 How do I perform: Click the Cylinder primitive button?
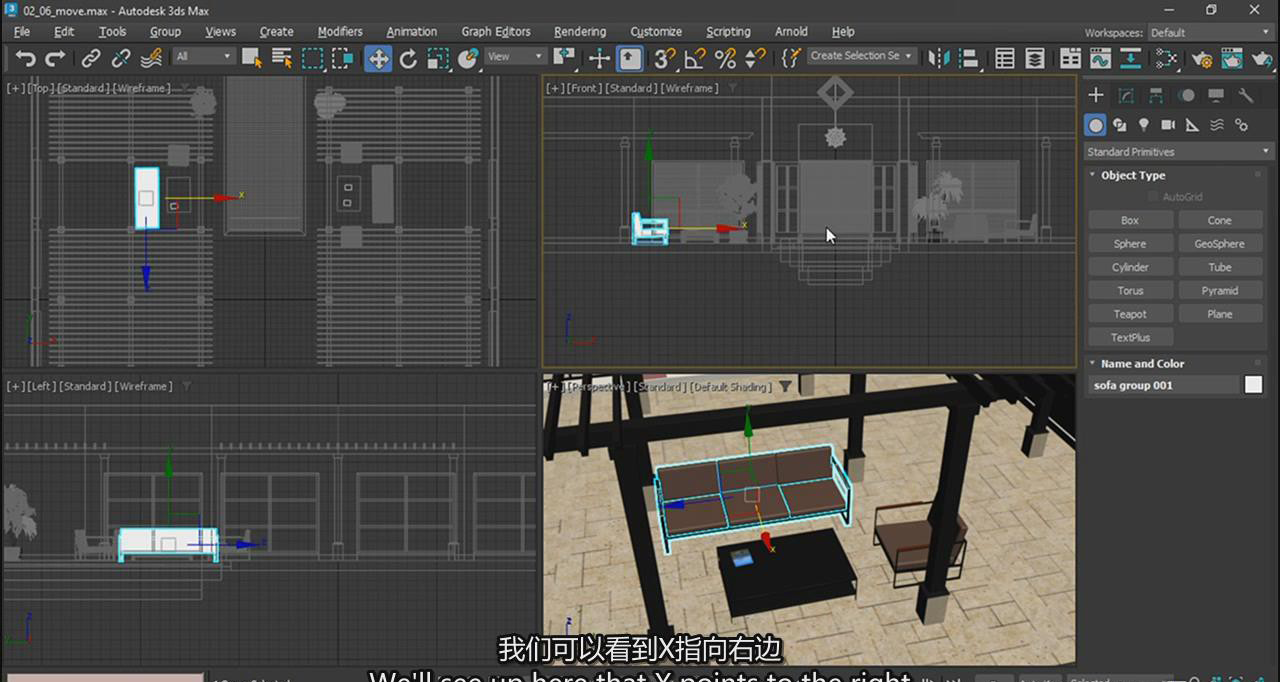pyautogui.click(x=1130, y=267)
